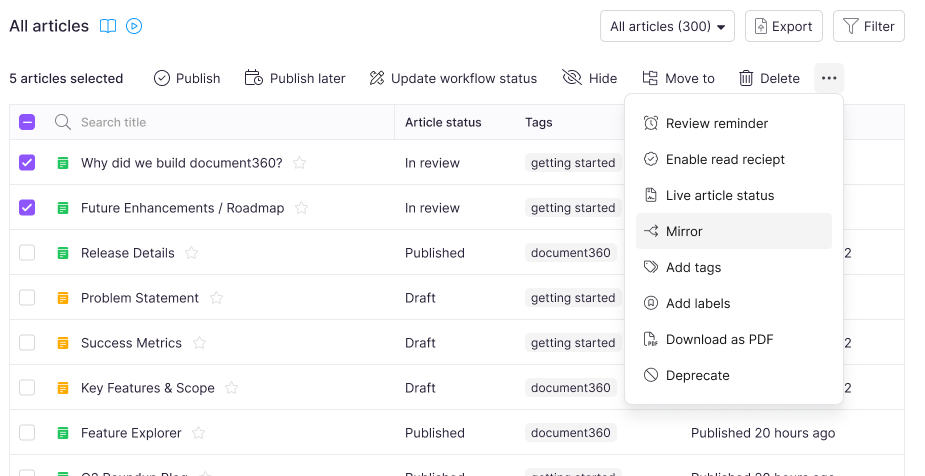Click the getting started tag on Success Metrics row
The height and width of the screenshot is (476, 925).
click(573, 343)
